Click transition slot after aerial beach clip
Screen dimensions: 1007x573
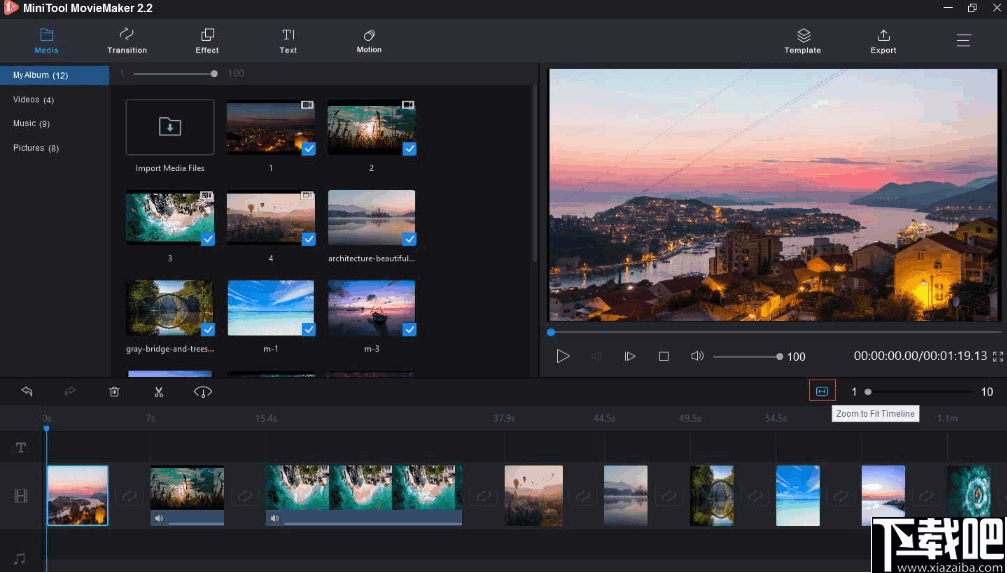point(483,495)
